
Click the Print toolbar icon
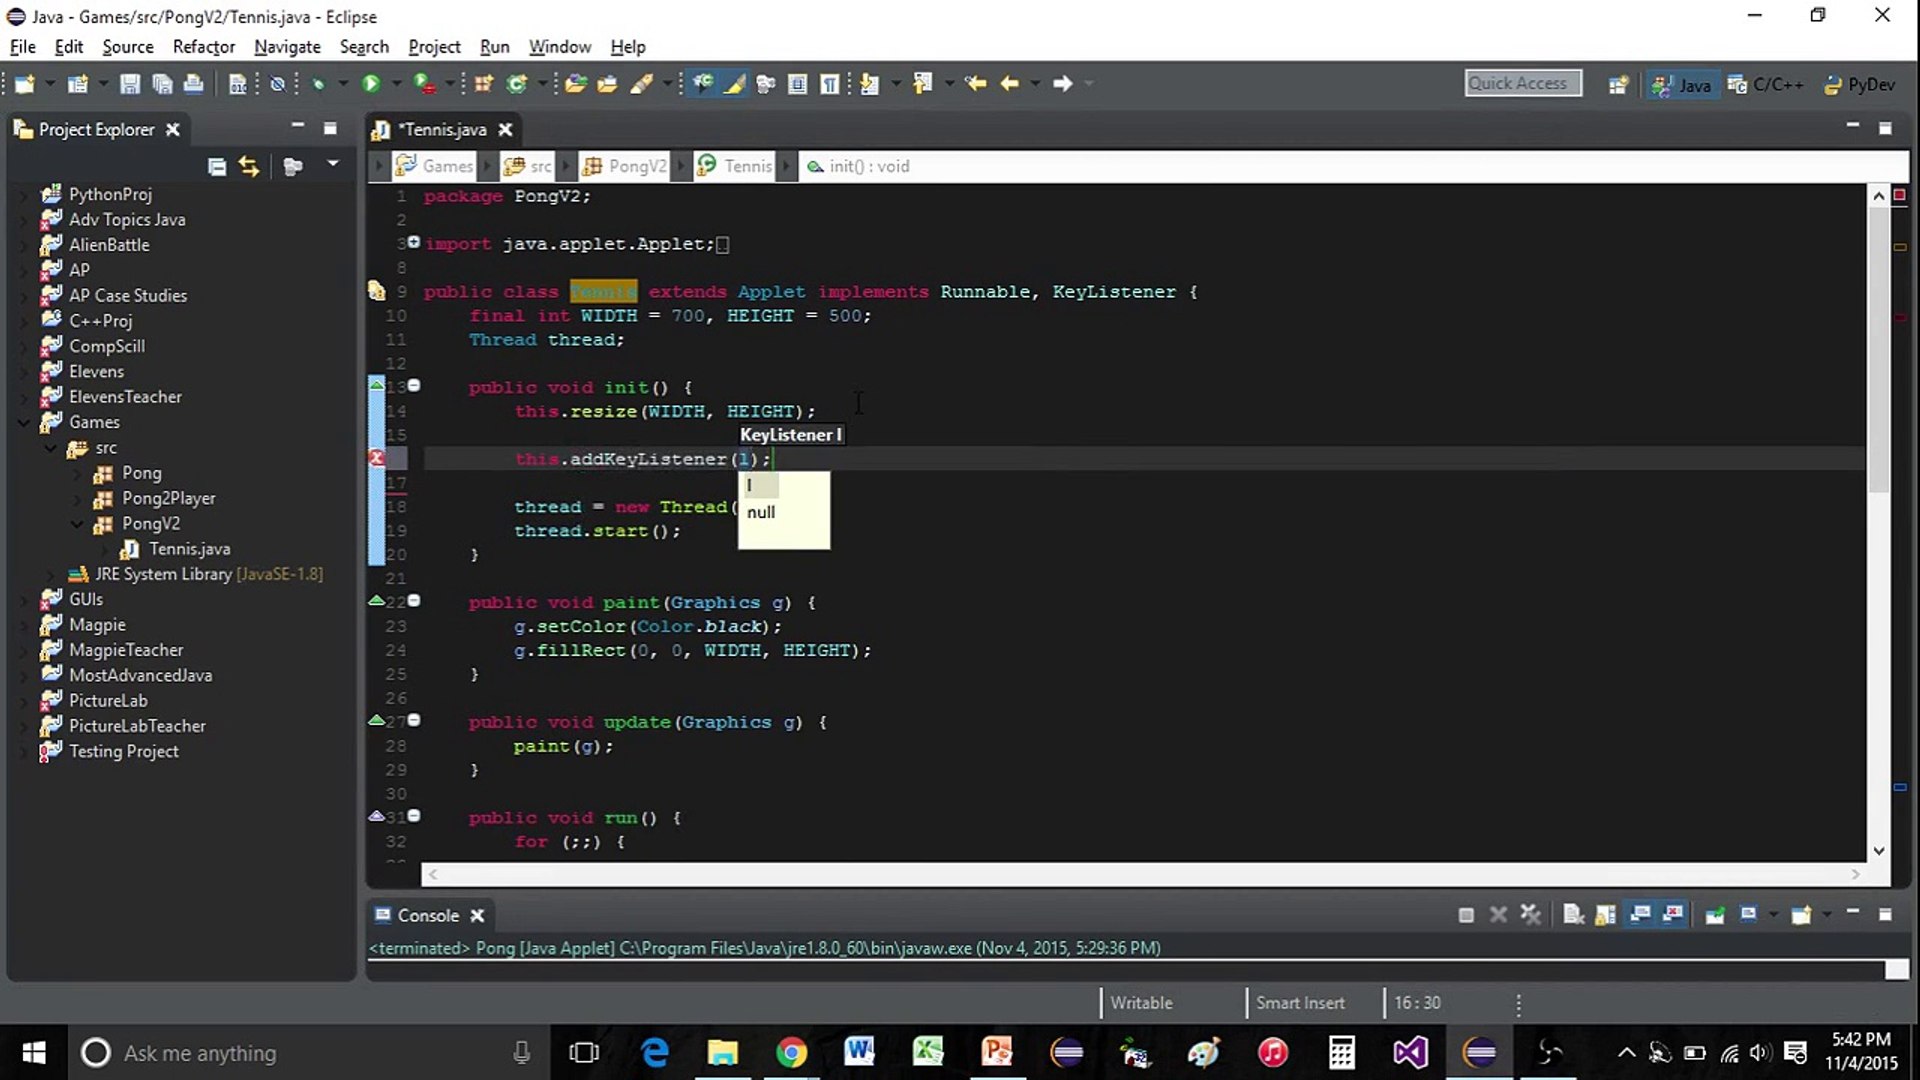194,84
